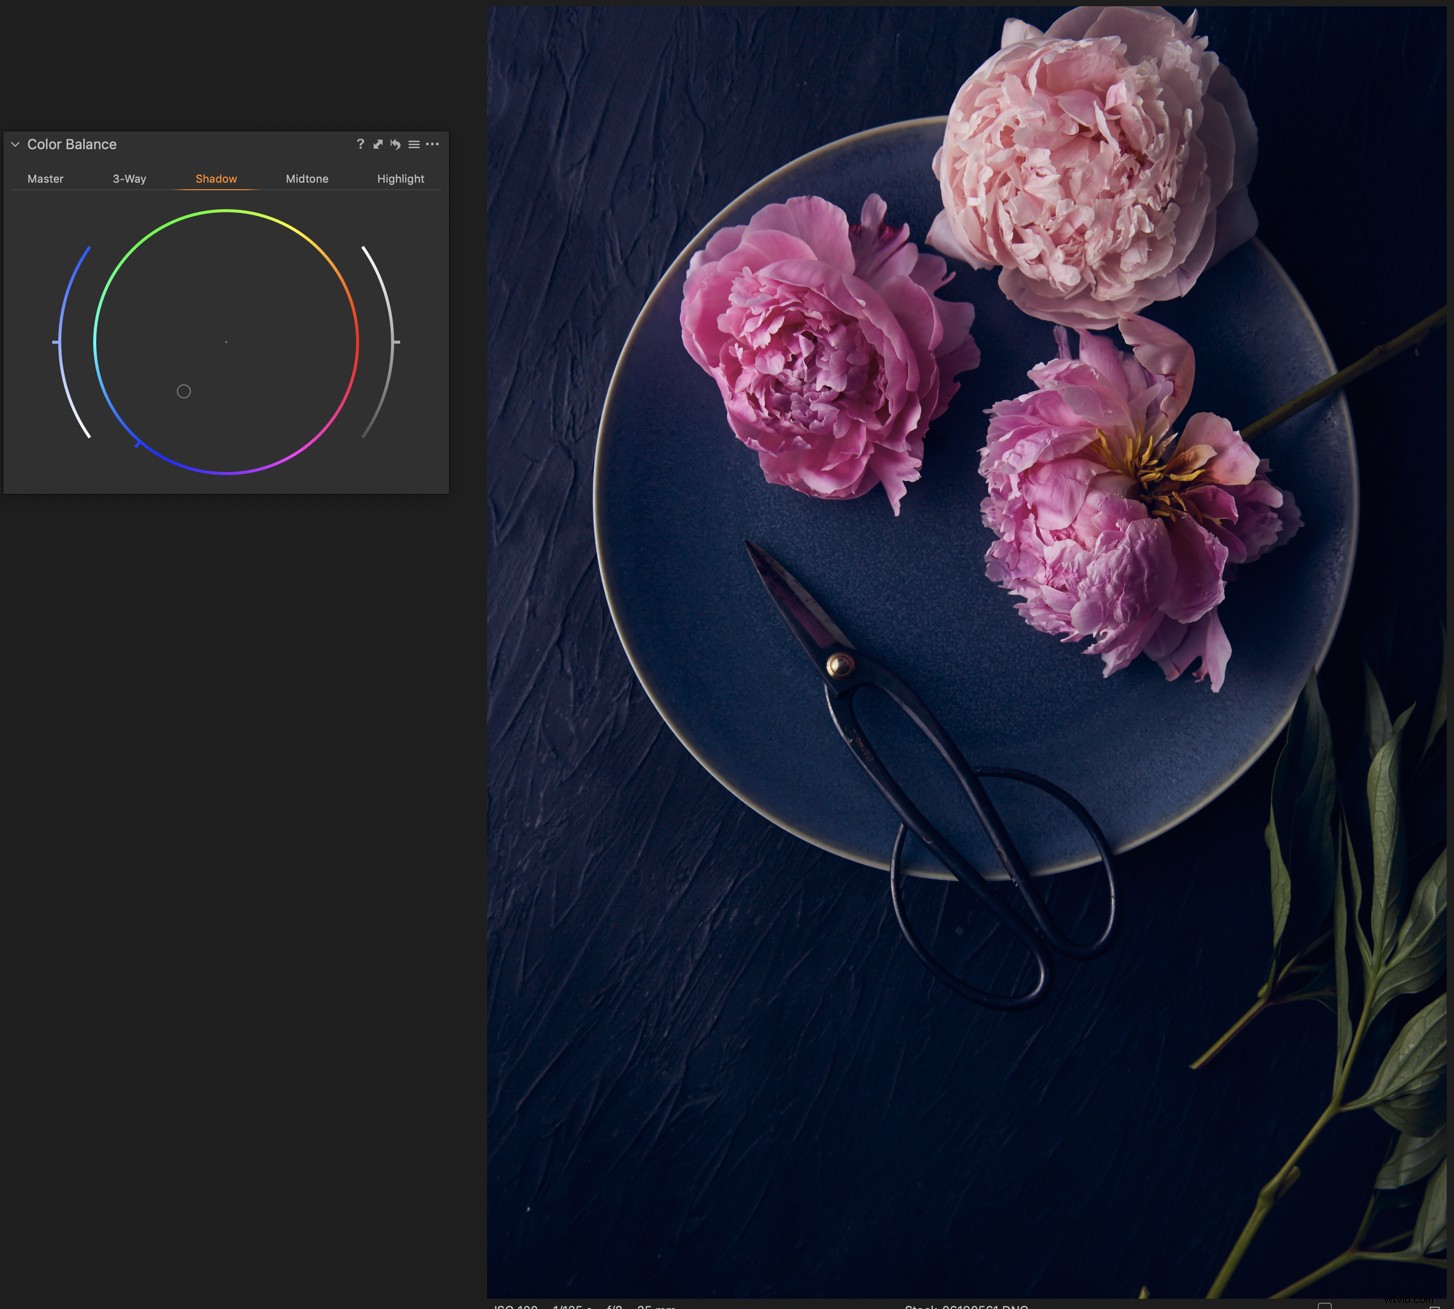The image size is (1454, 1309).
Task: Click the center point of the color wheel
Action: [226, 342]
